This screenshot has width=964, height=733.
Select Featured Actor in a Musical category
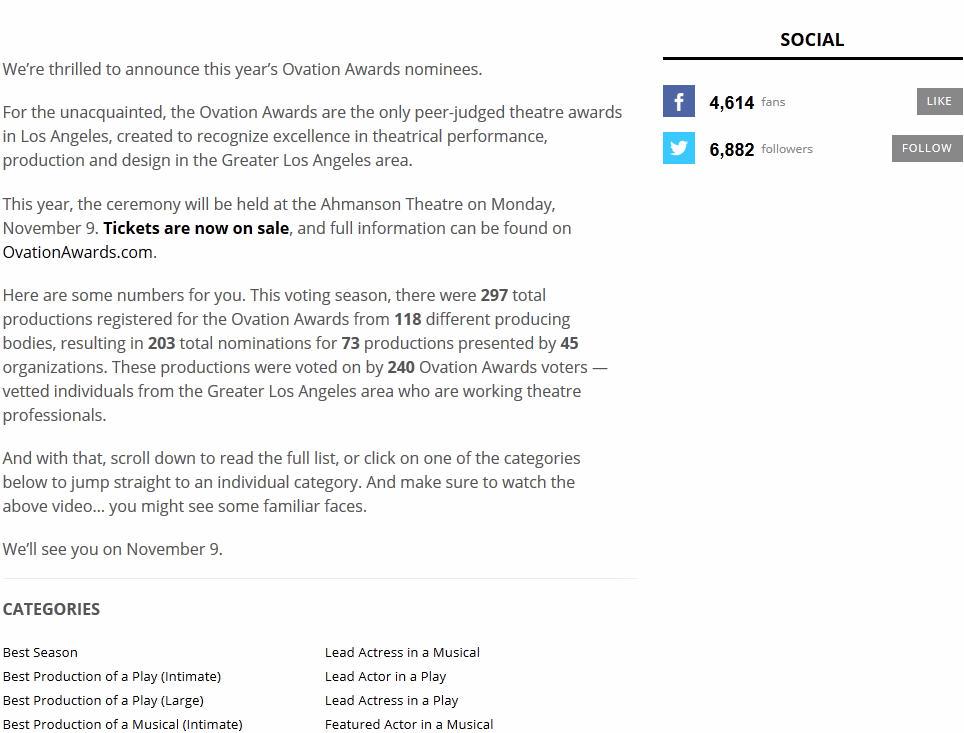409,724
